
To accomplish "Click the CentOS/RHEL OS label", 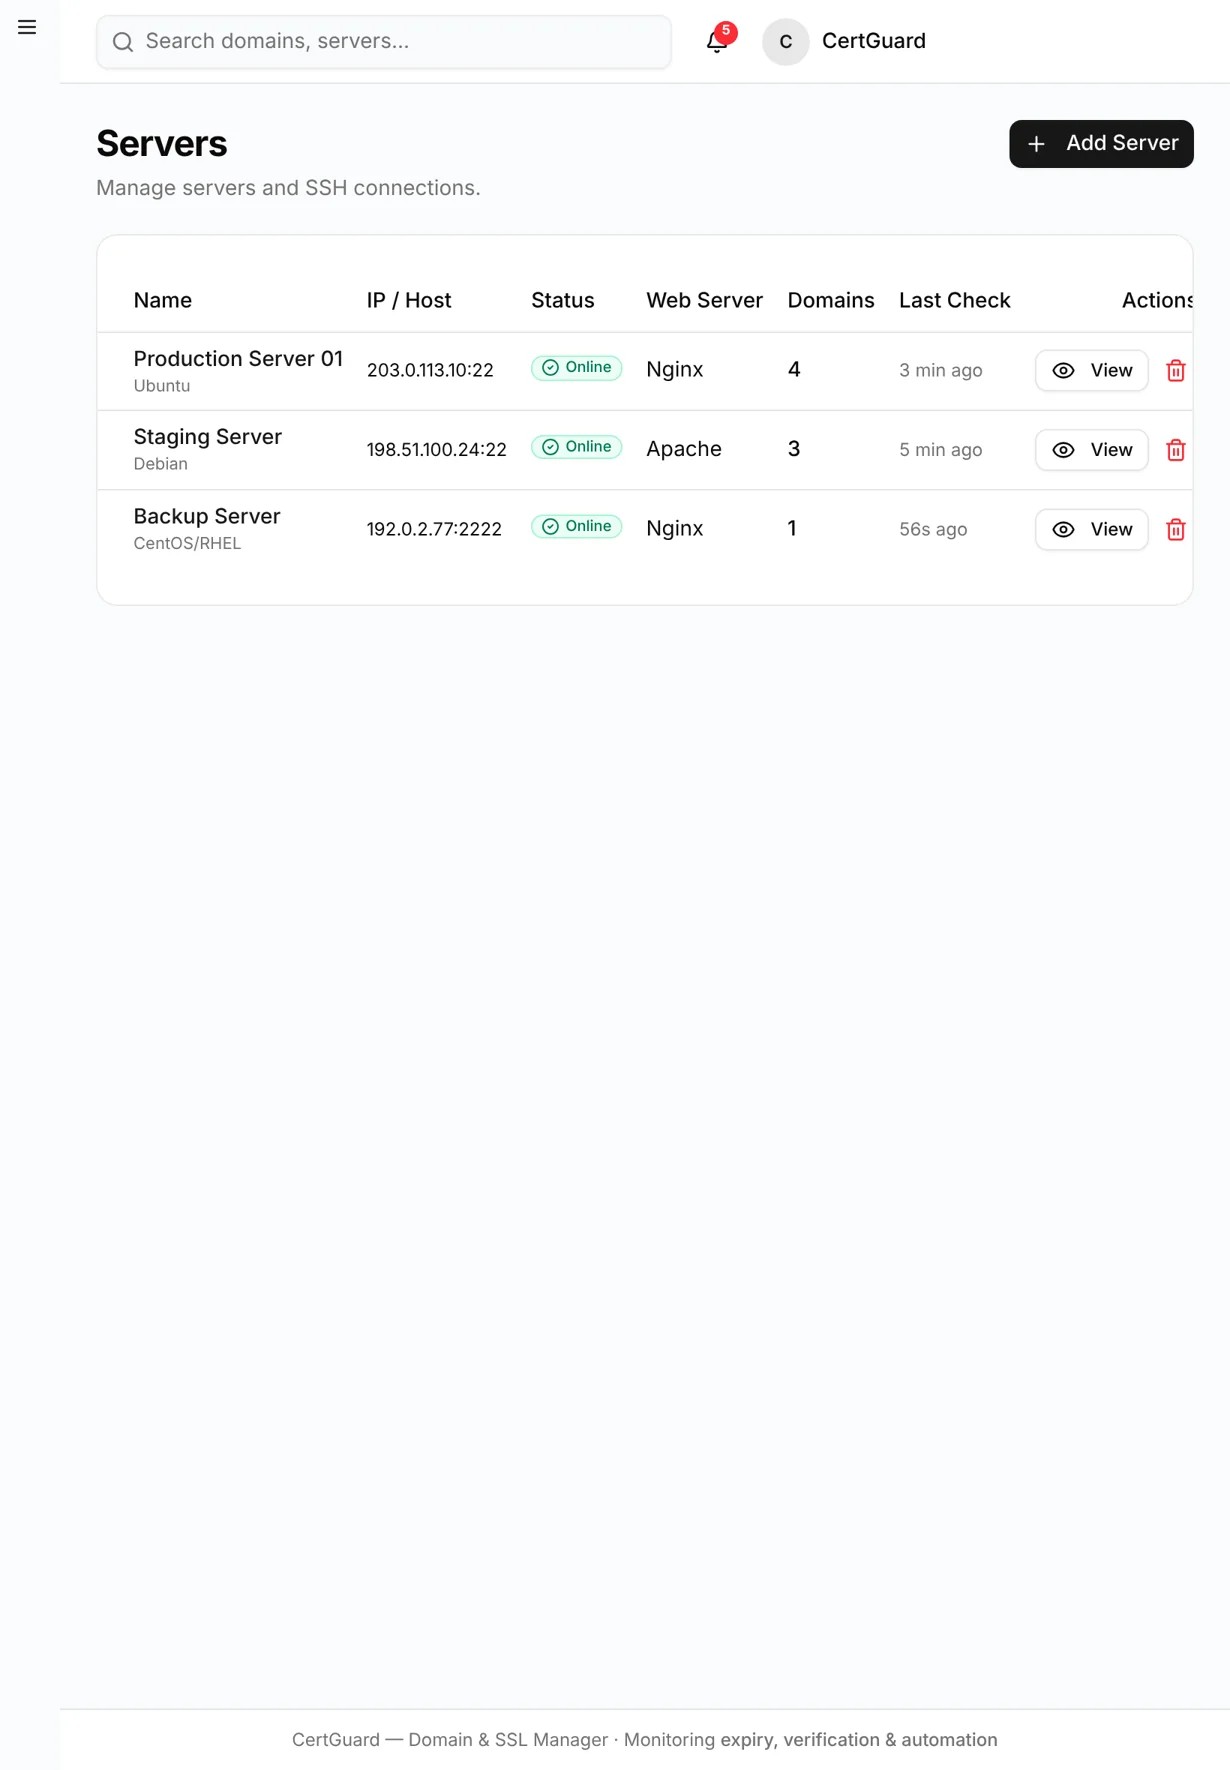I will 187,544.
